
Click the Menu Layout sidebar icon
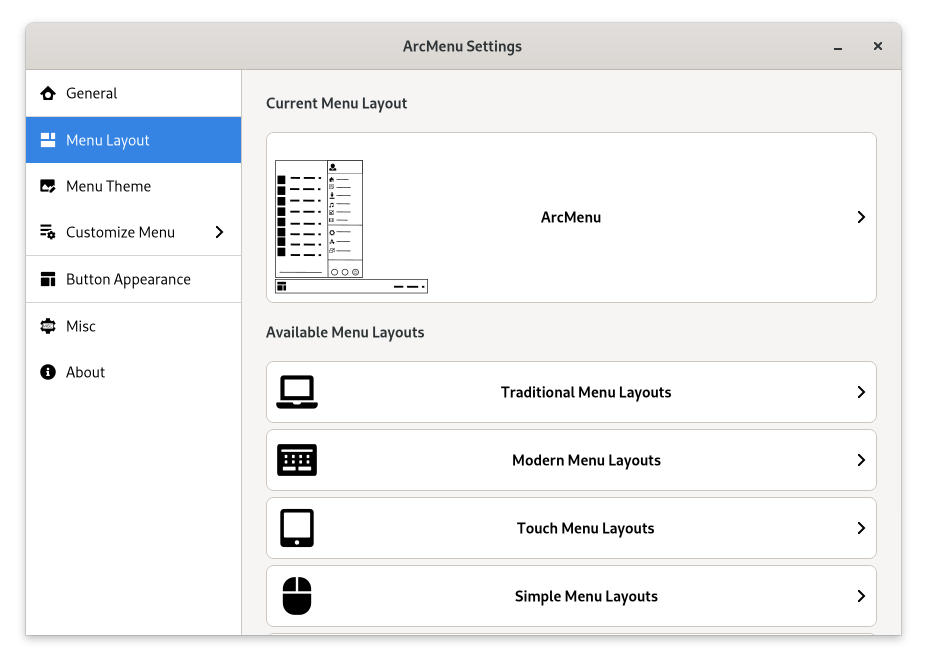47,141
